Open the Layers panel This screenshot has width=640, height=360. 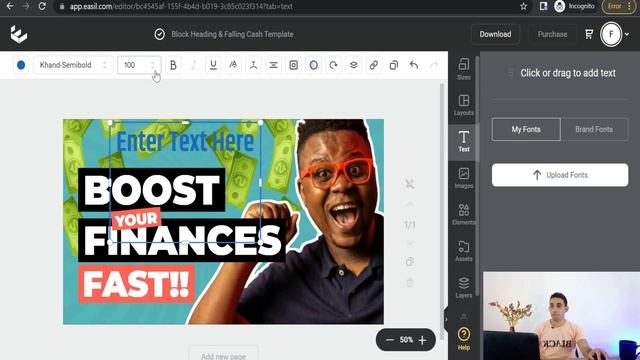464,287
